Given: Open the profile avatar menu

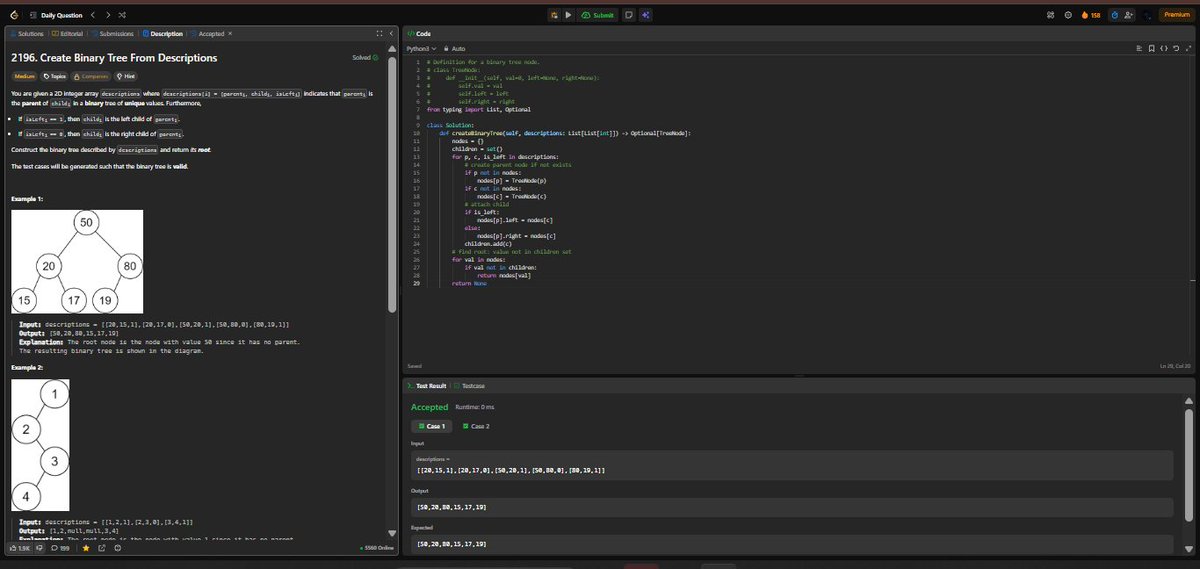Looking at the screenshot, I should point(1147,15).
